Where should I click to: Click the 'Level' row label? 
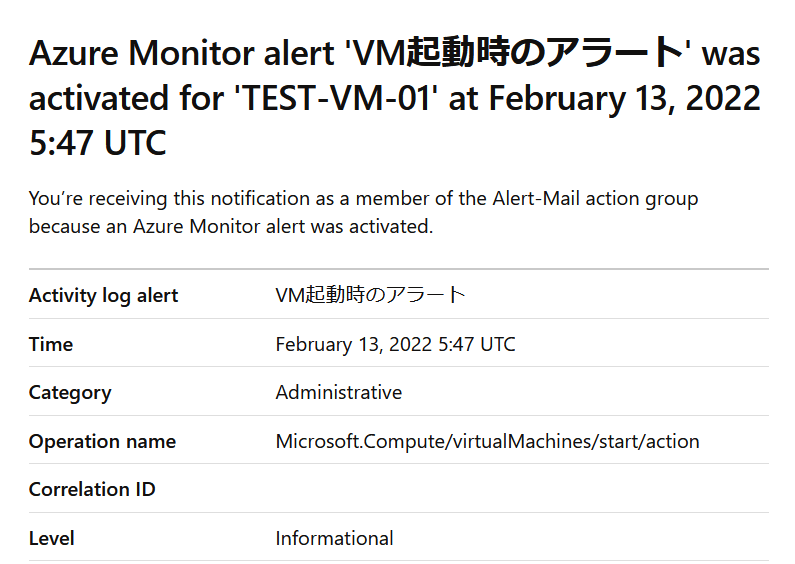tap(52, 538)
